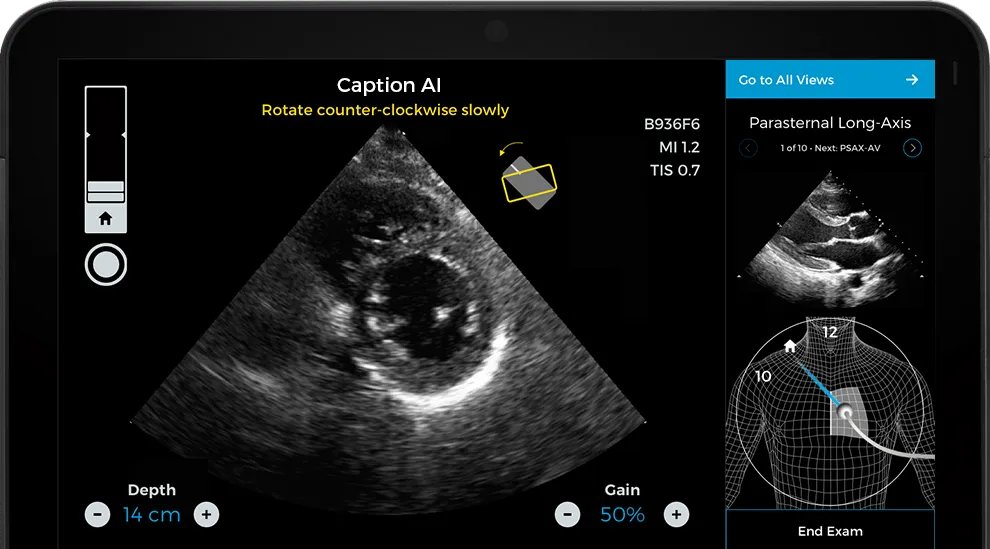Image resolution: width=990 pixels, height=549 pixels.
Task: Go to next view PSAX-AV chevron
Action: [x=912, y=148]
